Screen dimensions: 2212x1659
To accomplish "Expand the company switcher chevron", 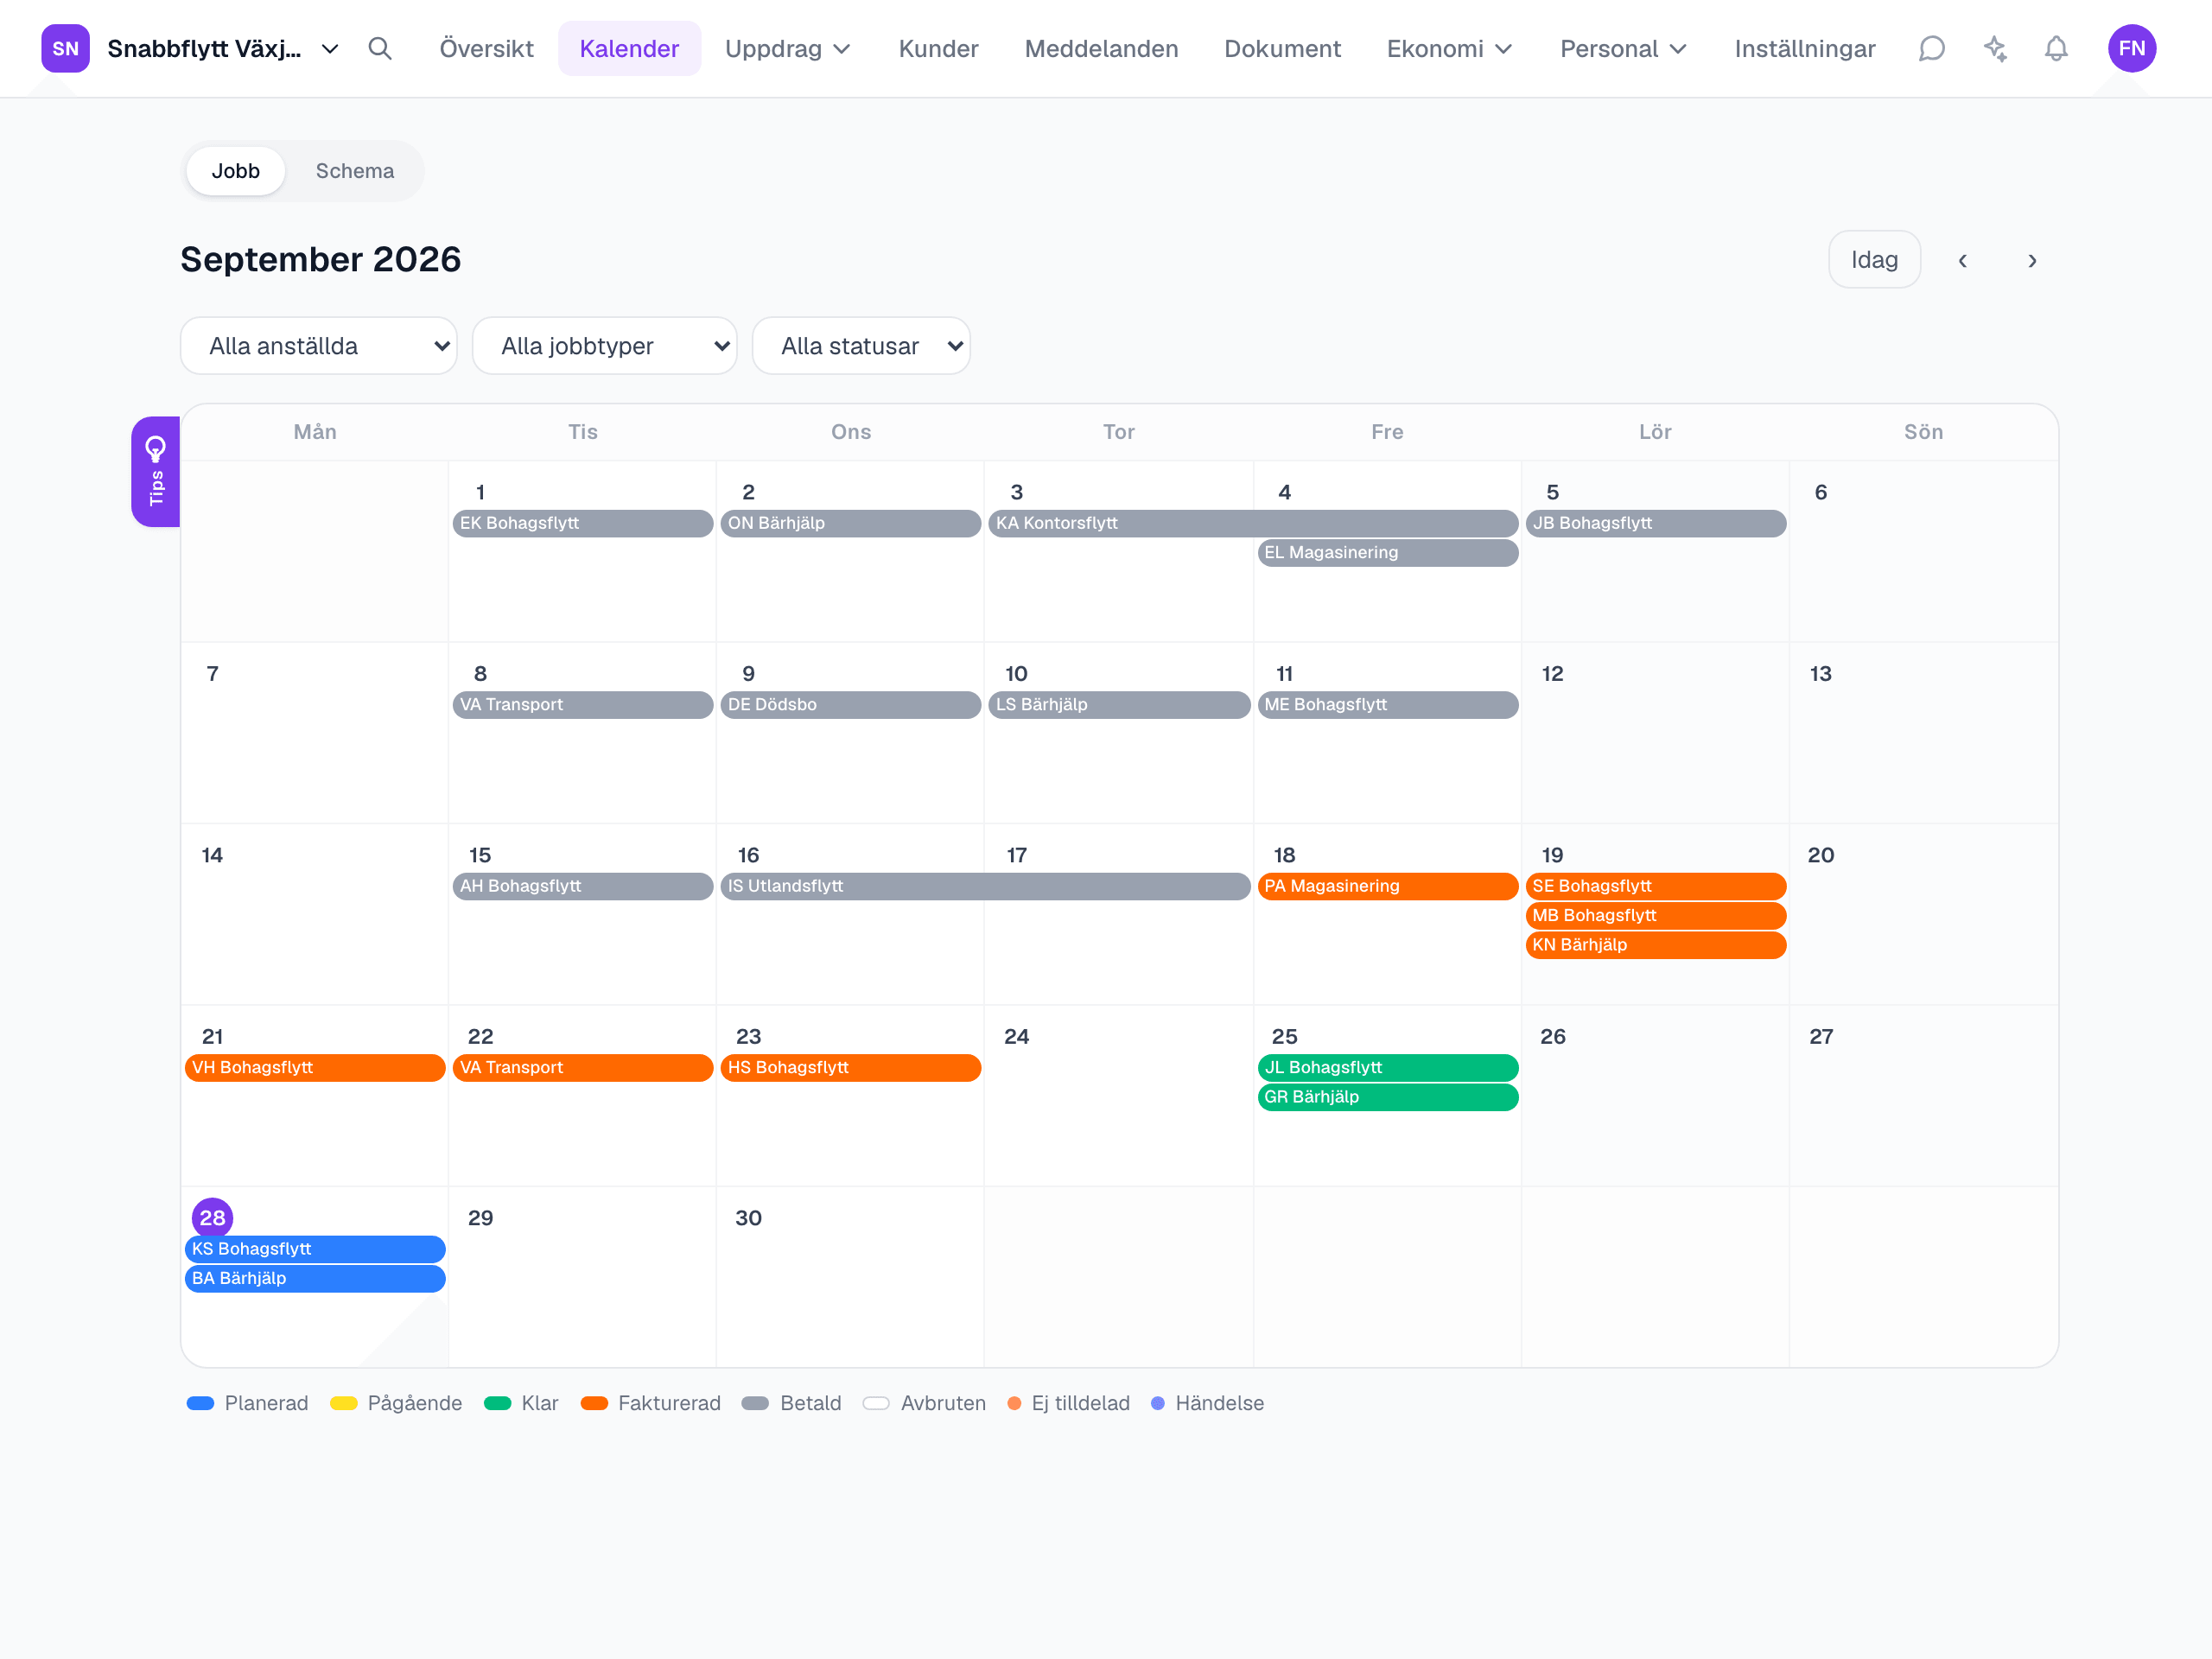I will 330,49.
